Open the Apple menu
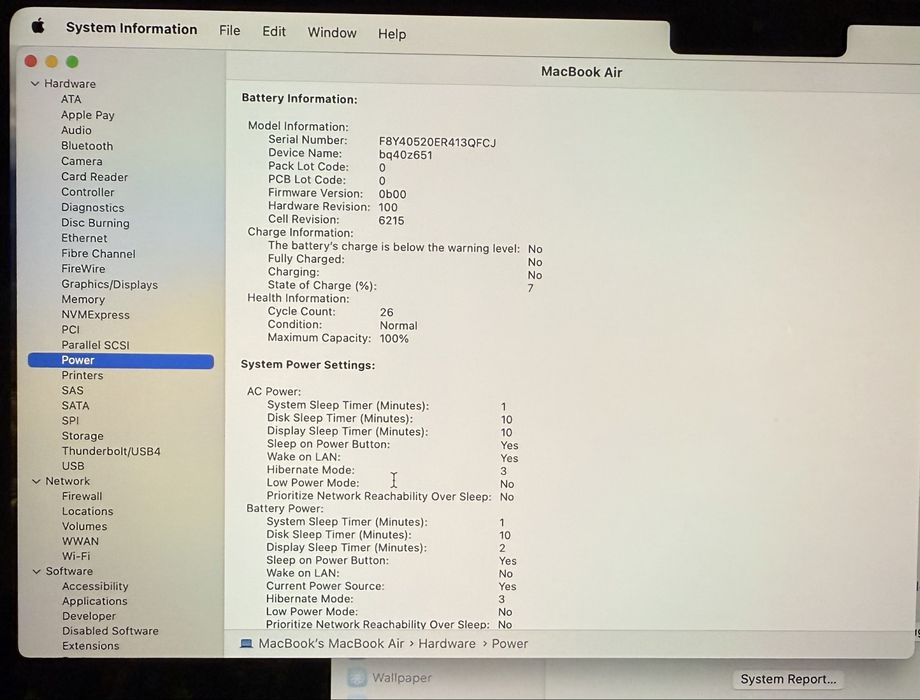Viewport: 920px width, 700px height. click(x=38, y=26)
